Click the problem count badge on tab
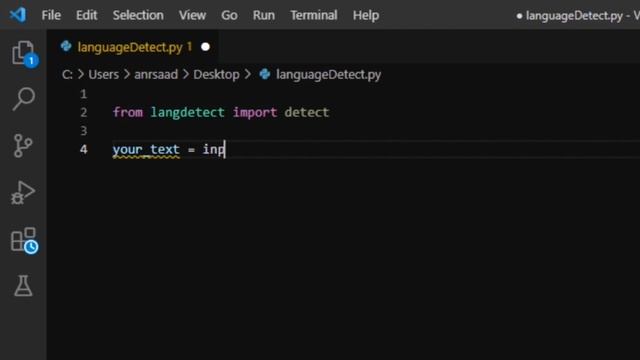The image size is (640, 360). click(x=189, y=47)
